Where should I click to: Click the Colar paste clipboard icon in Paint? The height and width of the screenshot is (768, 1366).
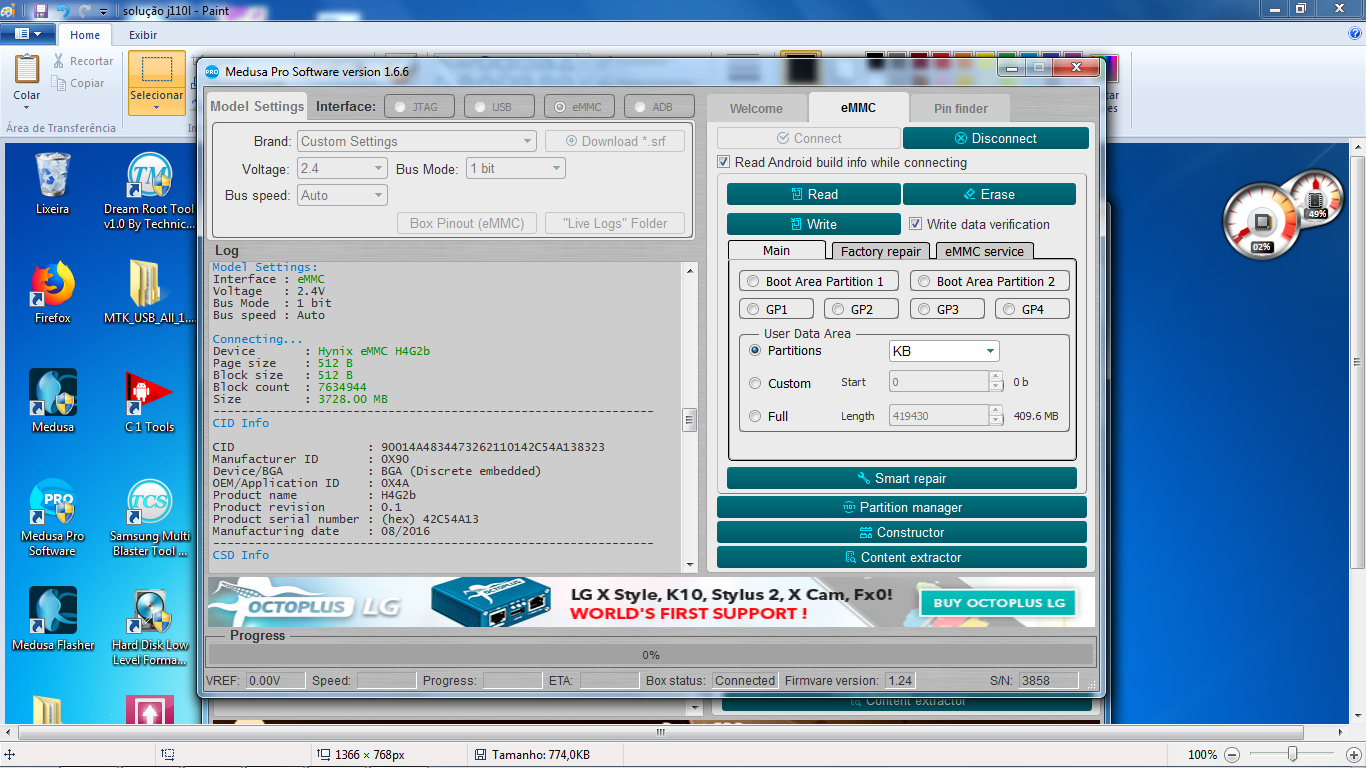[x=27, y=69]
